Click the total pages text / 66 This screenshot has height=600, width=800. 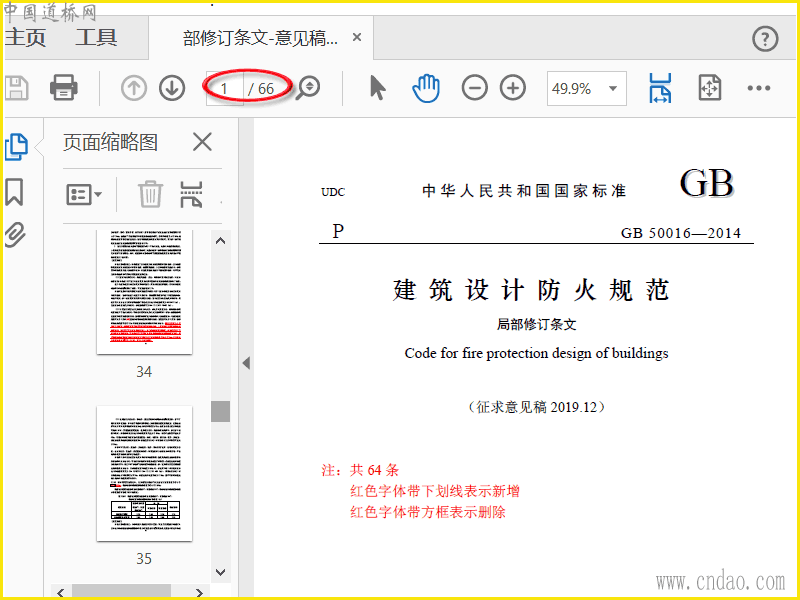[x=261, y=89]
